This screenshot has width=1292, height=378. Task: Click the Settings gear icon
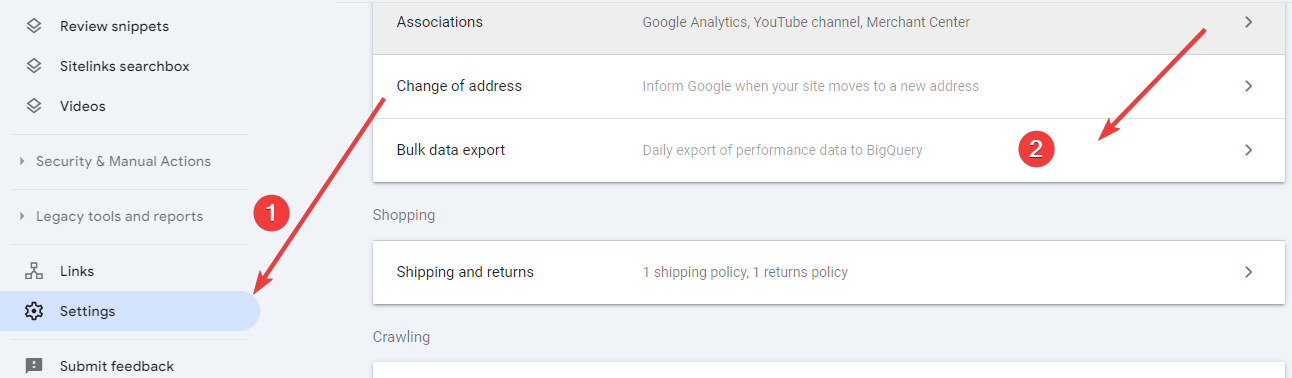(34, 311)
